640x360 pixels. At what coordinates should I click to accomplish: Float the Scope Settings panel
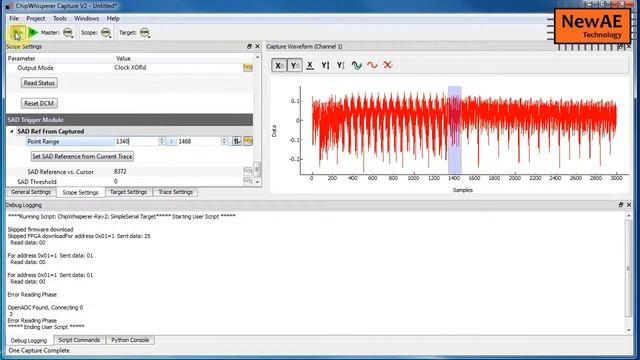[x=249, y=47]
